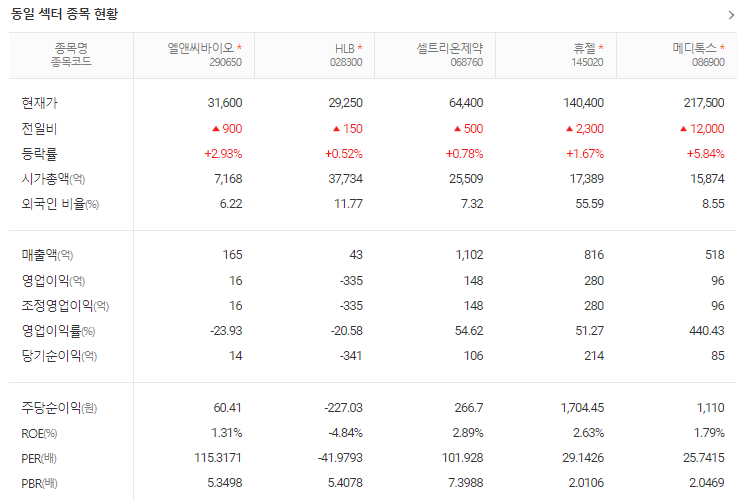Image resolution: width=740 pixels, height=500 pixels.
Task: Select stock code 028300
Action: pyautogui.click(x=346, y=62)
